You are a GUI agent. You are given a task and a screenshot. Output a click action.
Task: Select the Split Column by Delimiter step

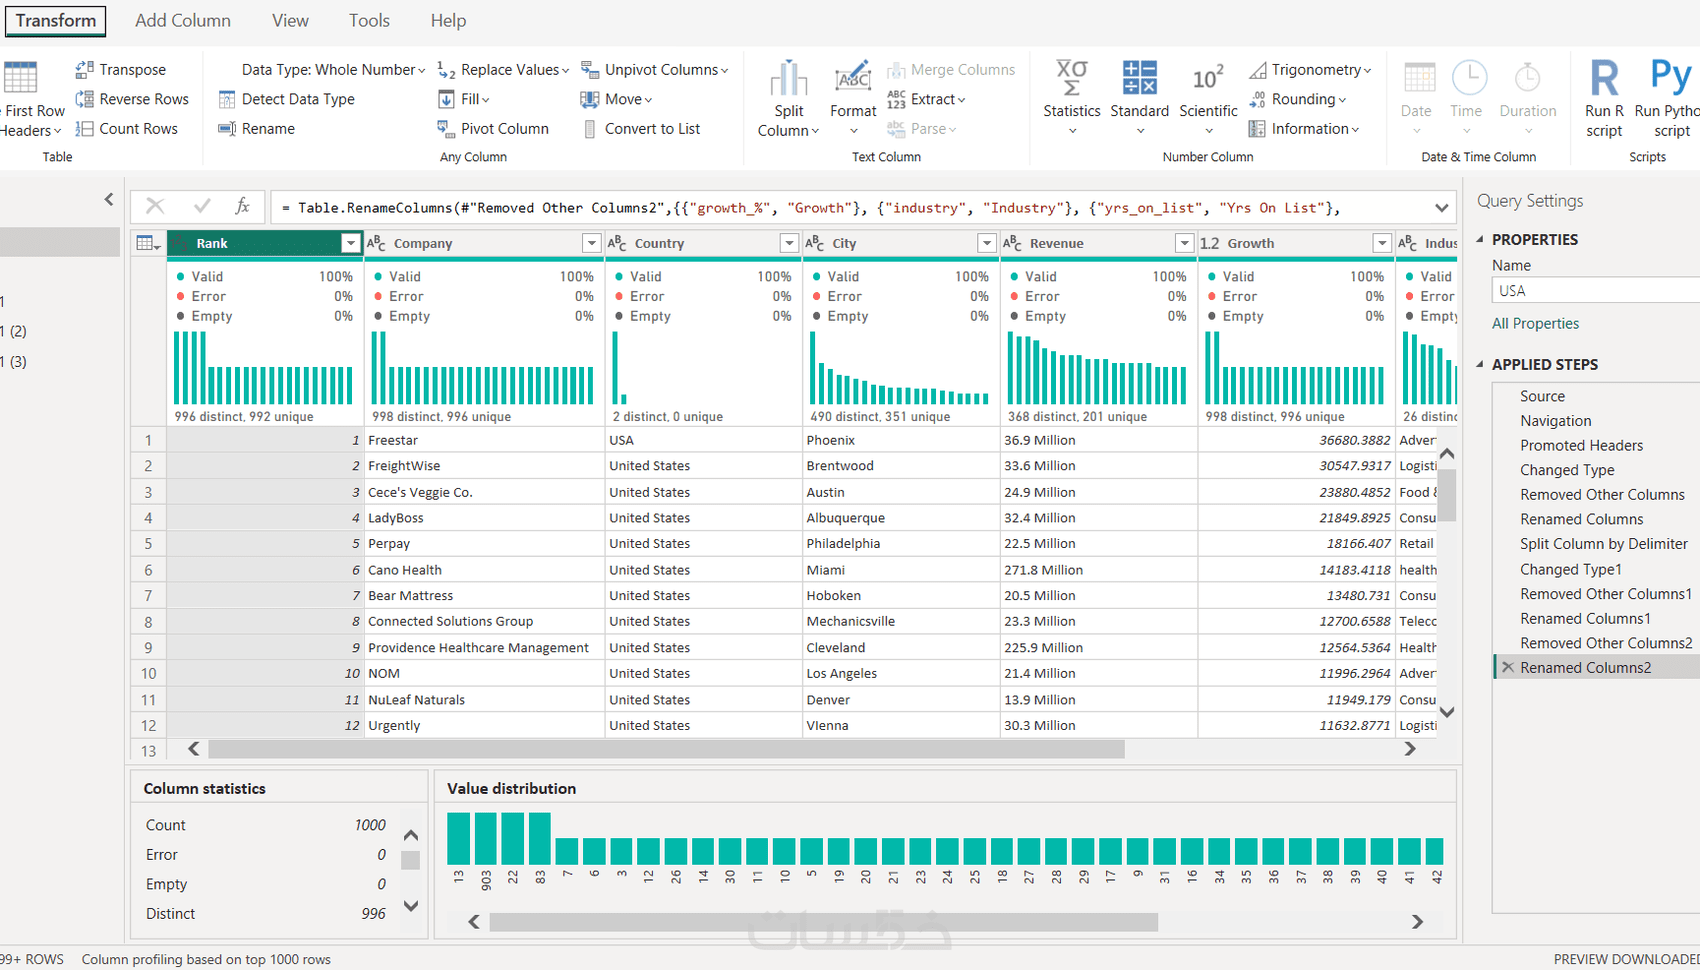pyautogui.click(x=1603, y=543)
